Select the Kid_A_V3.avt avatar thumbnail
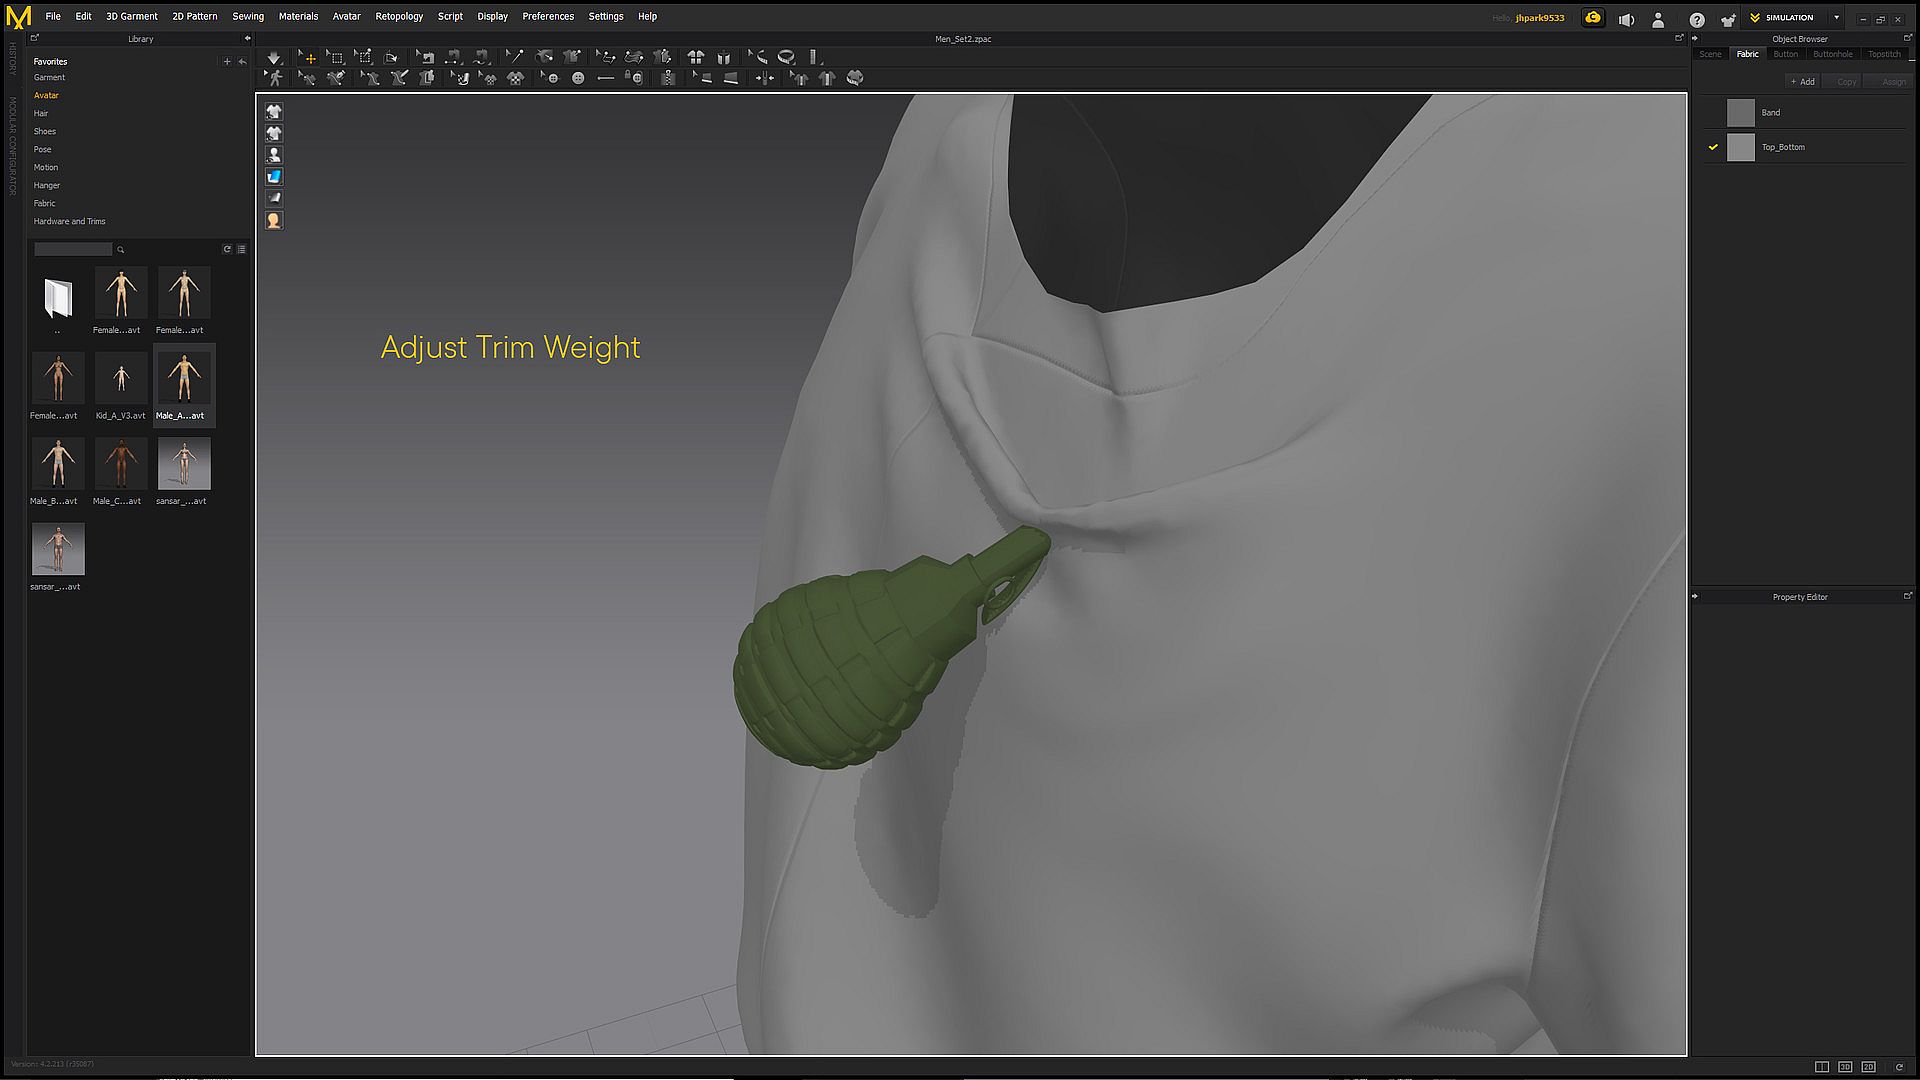 coord(121,378)
